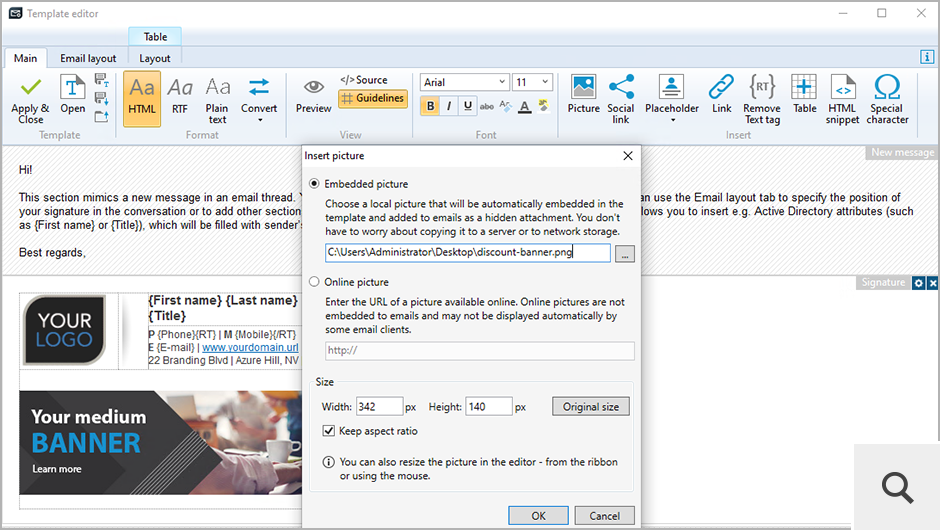Insert a Social link
Screen dimensions: 940x530
click(620, 100)
